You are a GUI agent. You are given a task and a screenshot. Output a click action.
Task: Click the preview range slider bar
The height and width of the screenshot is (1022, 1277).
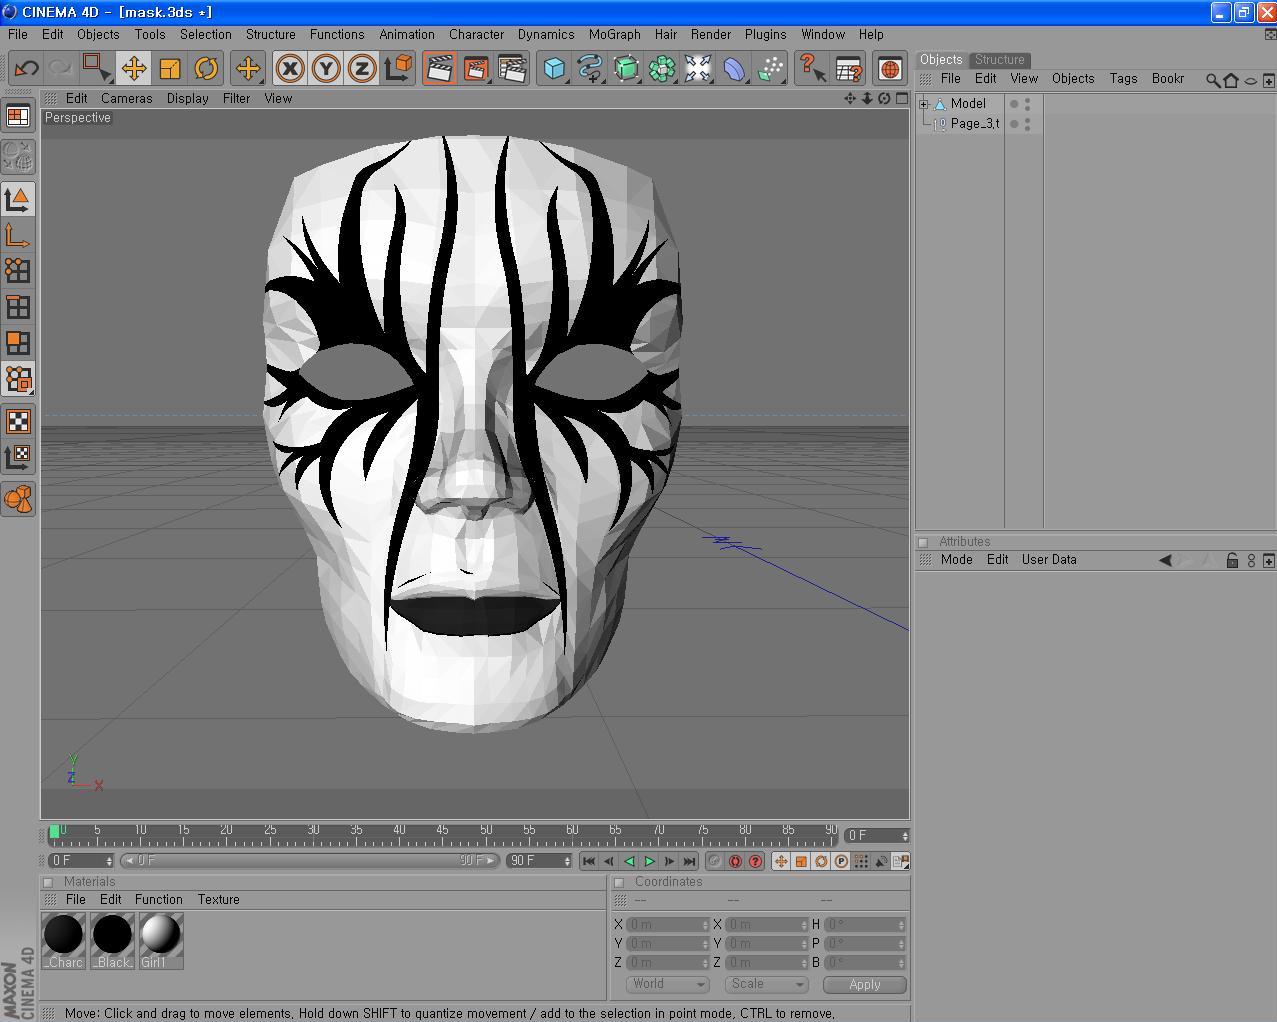(309, 861)
